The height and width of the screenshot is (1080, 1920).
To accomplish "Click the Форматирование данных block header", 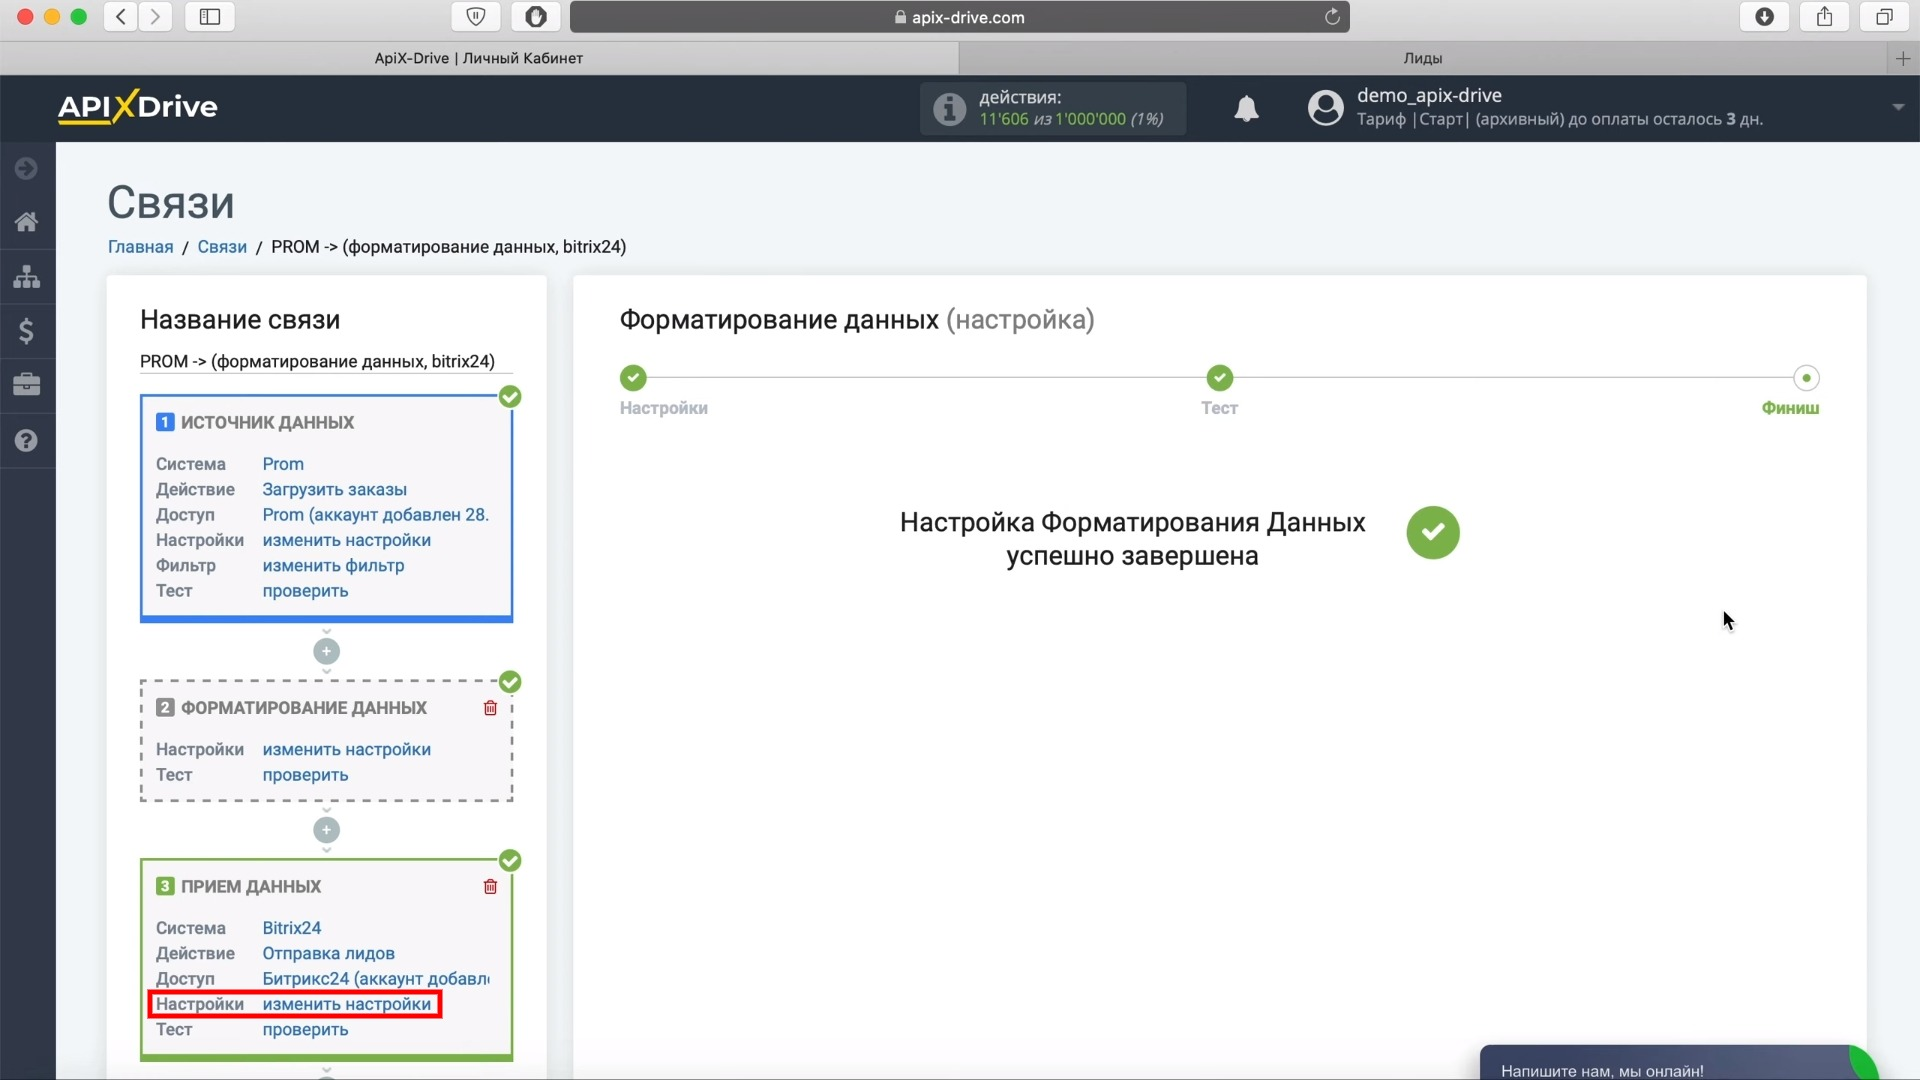I will point(303,708).
